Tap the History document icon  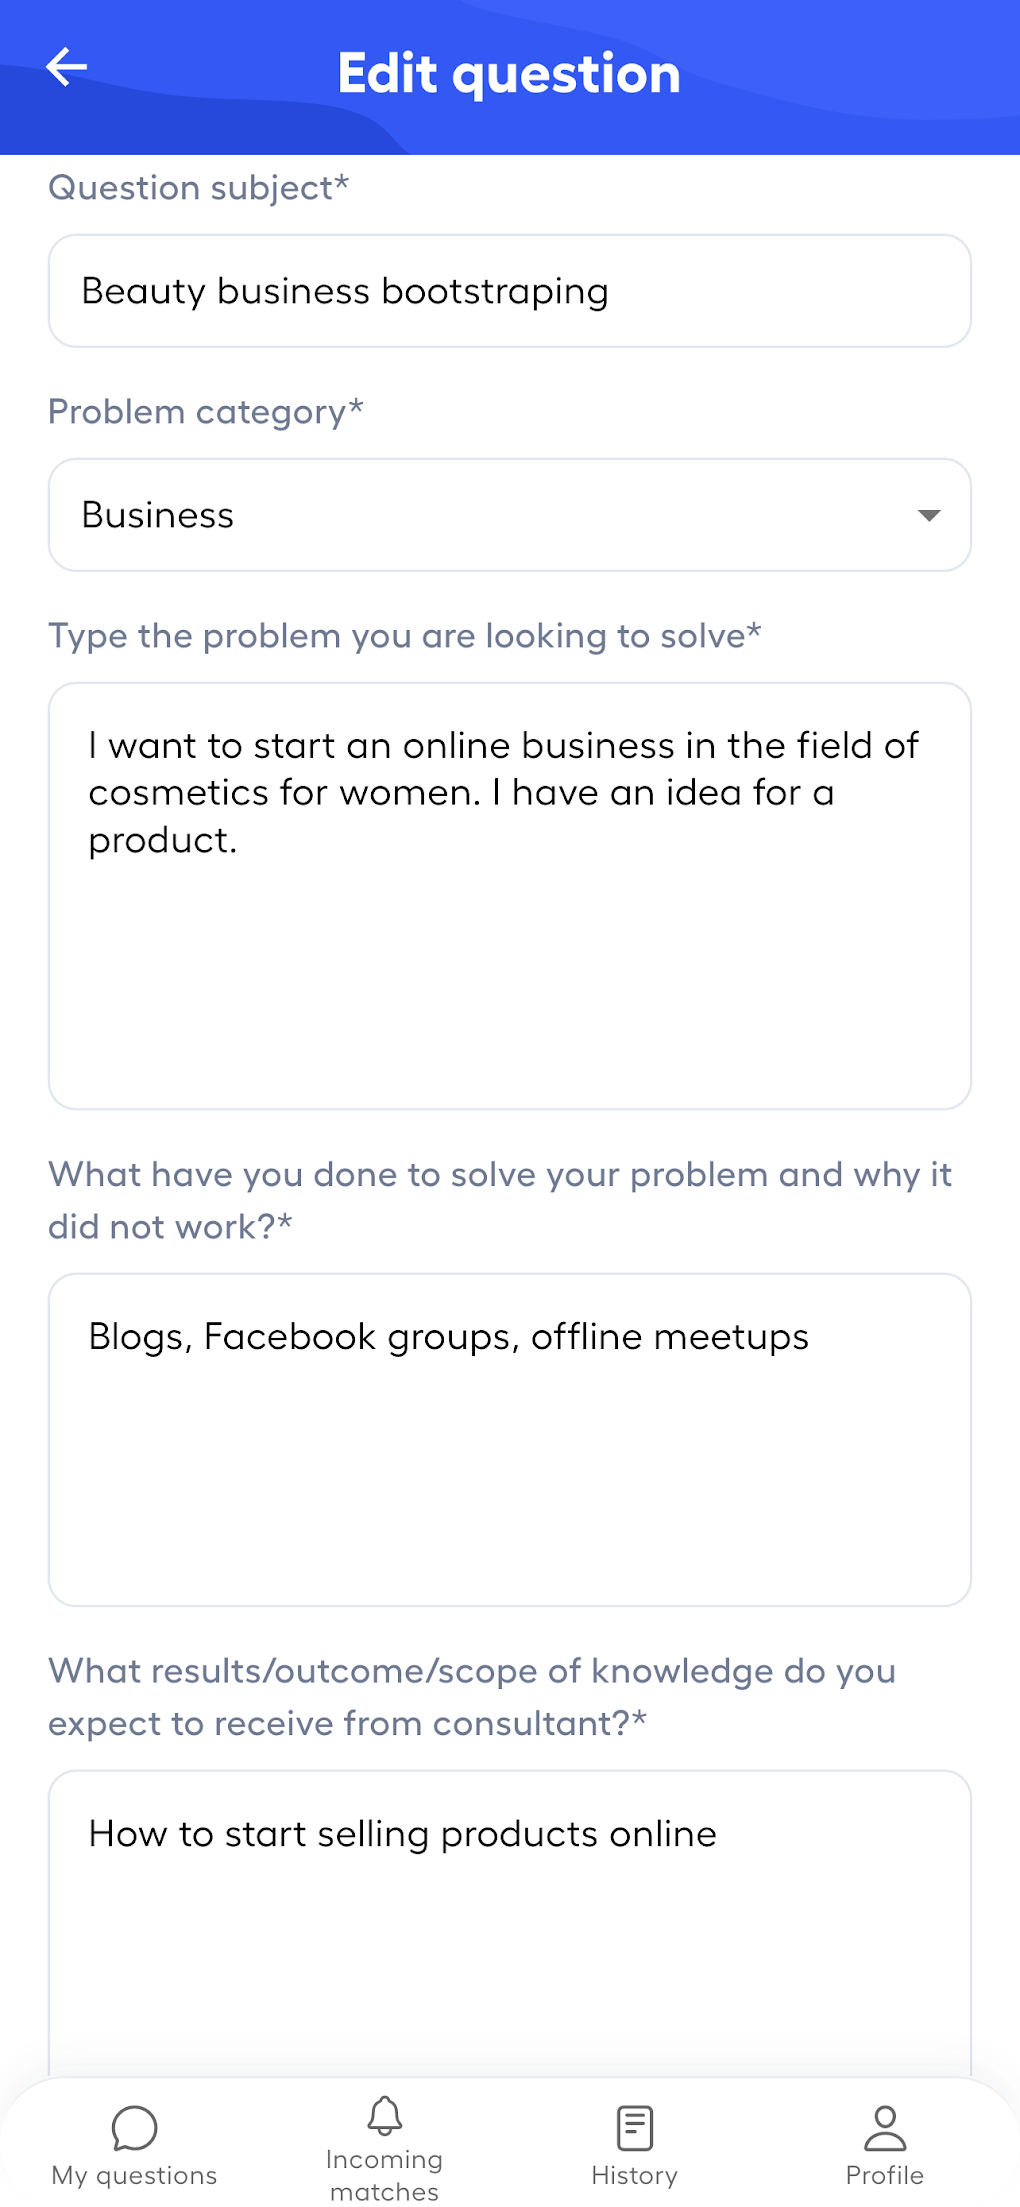tap(634, 2127)
